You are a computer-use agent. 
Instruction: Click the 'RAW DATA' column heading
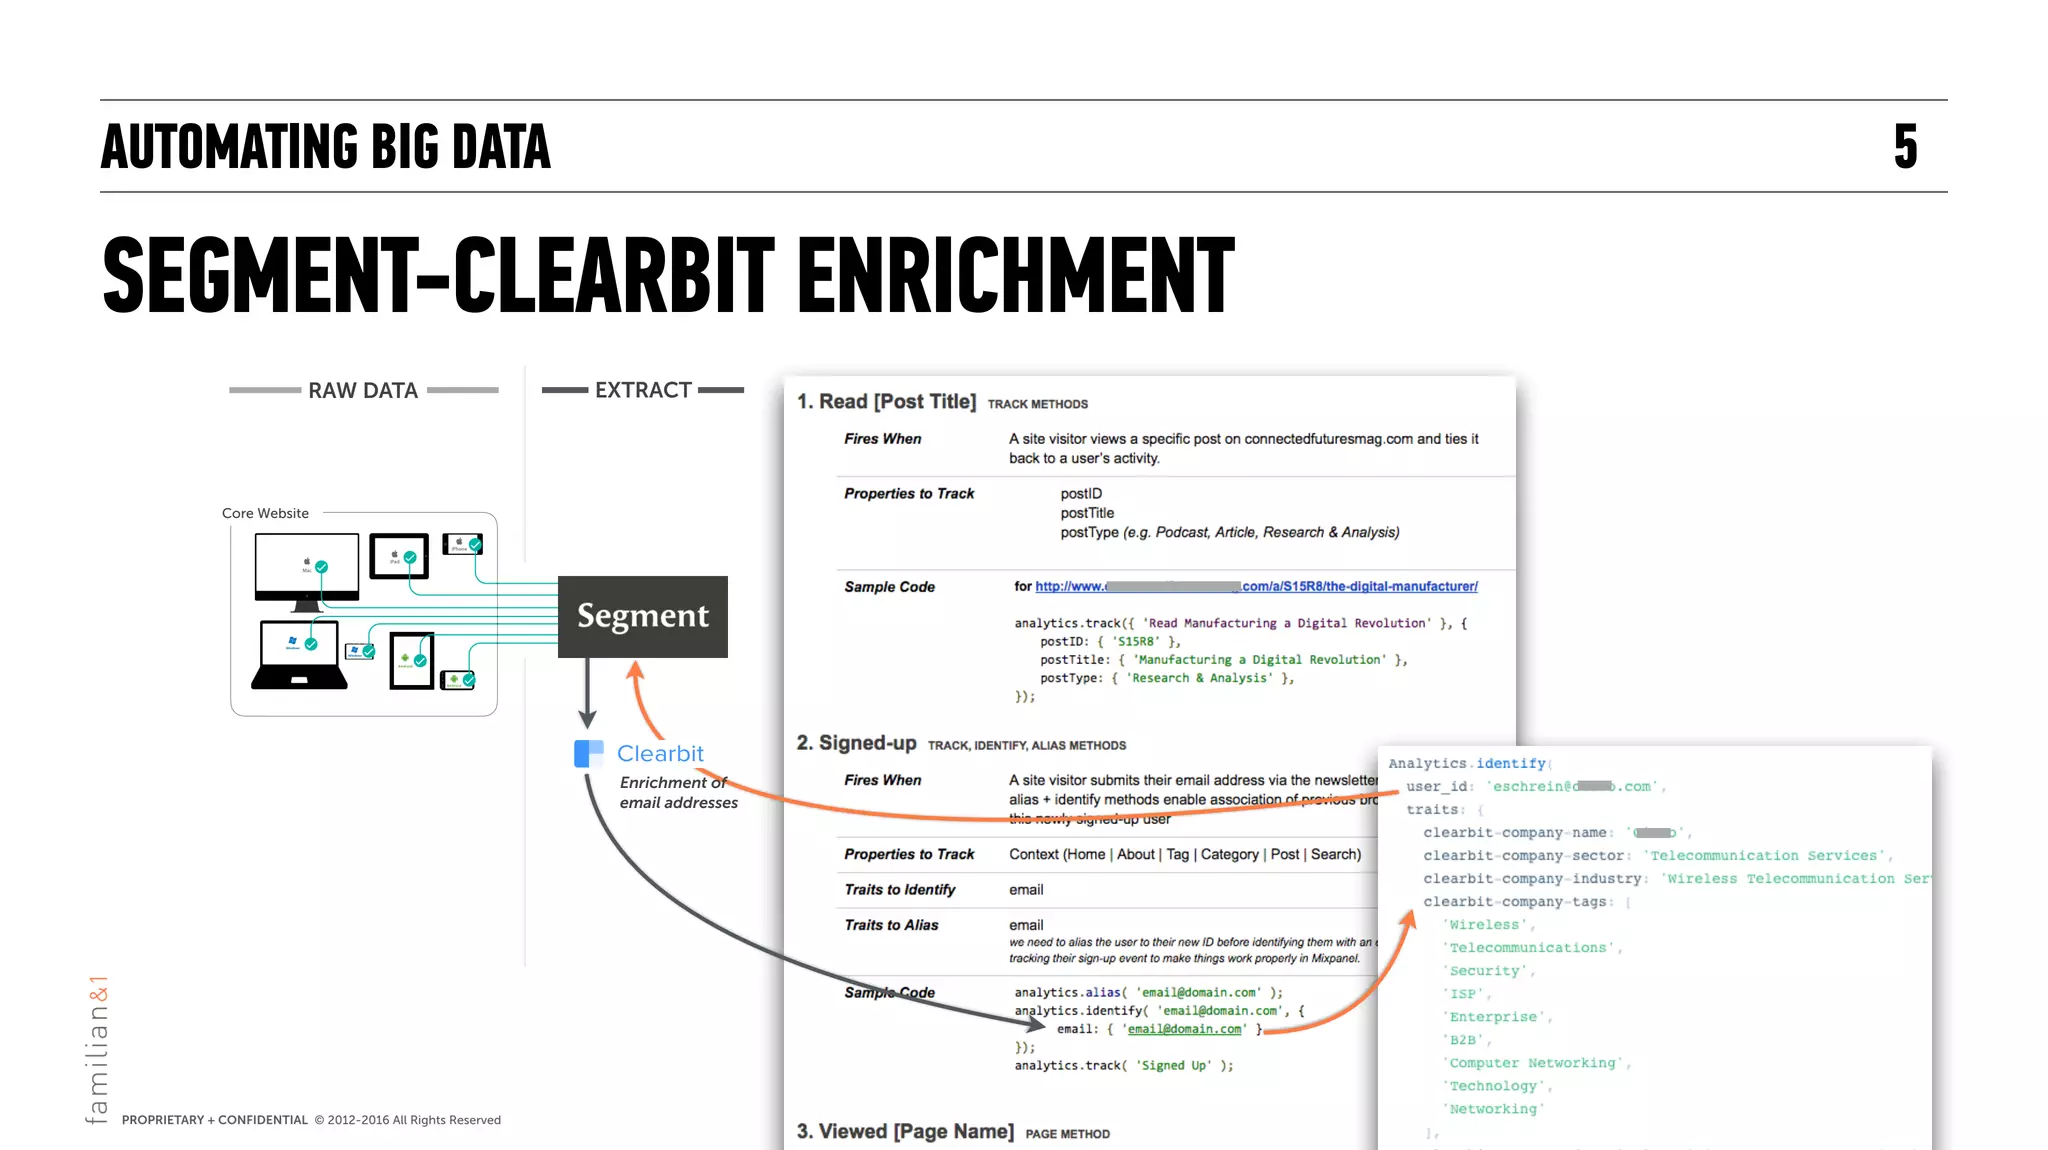coord(363,390)
